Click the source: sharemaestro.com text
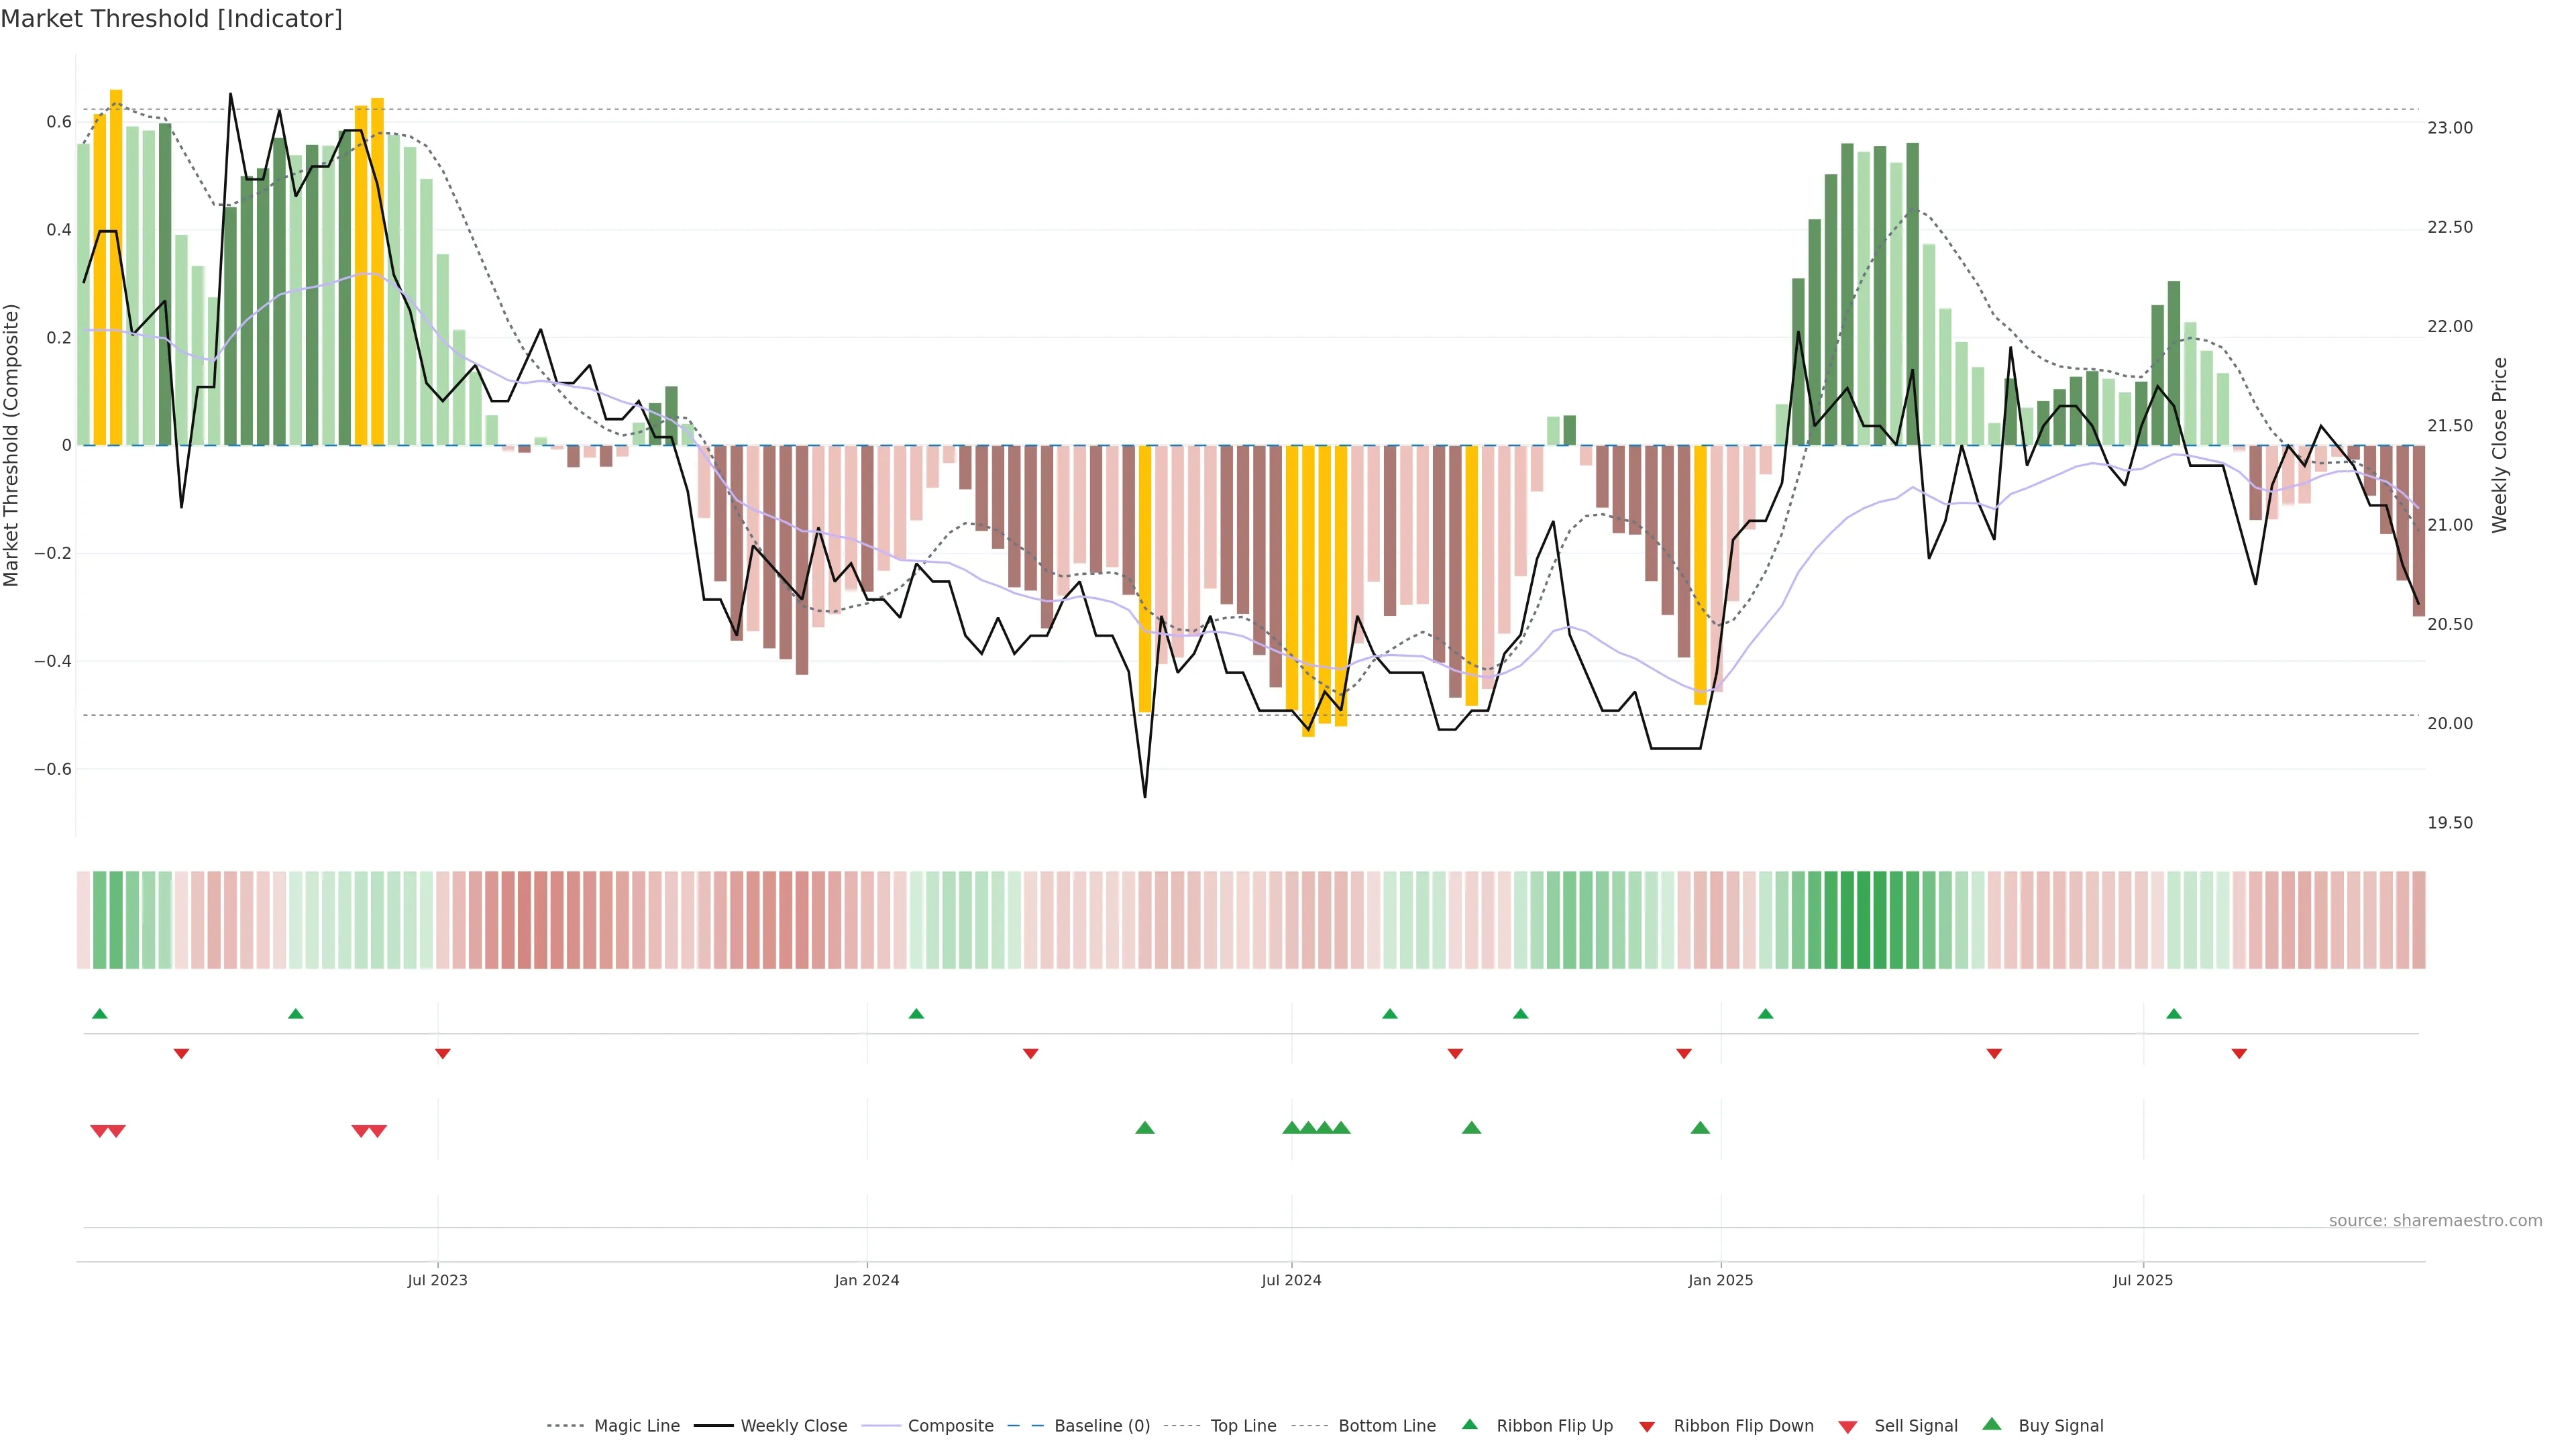2576x1449 pixels. pyautogui.click(x=2435, y=1220)
